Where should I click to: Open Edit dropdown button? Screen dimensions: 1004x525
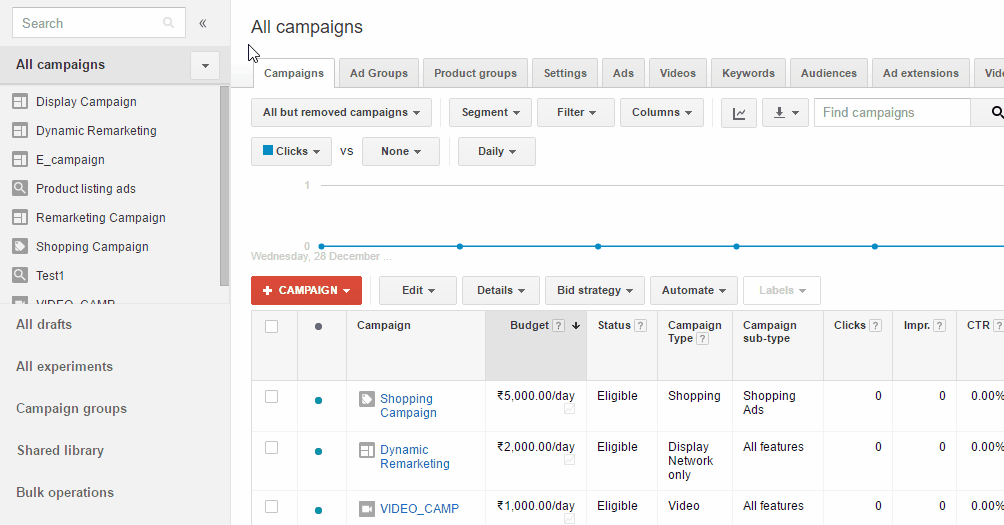(417, 291)
